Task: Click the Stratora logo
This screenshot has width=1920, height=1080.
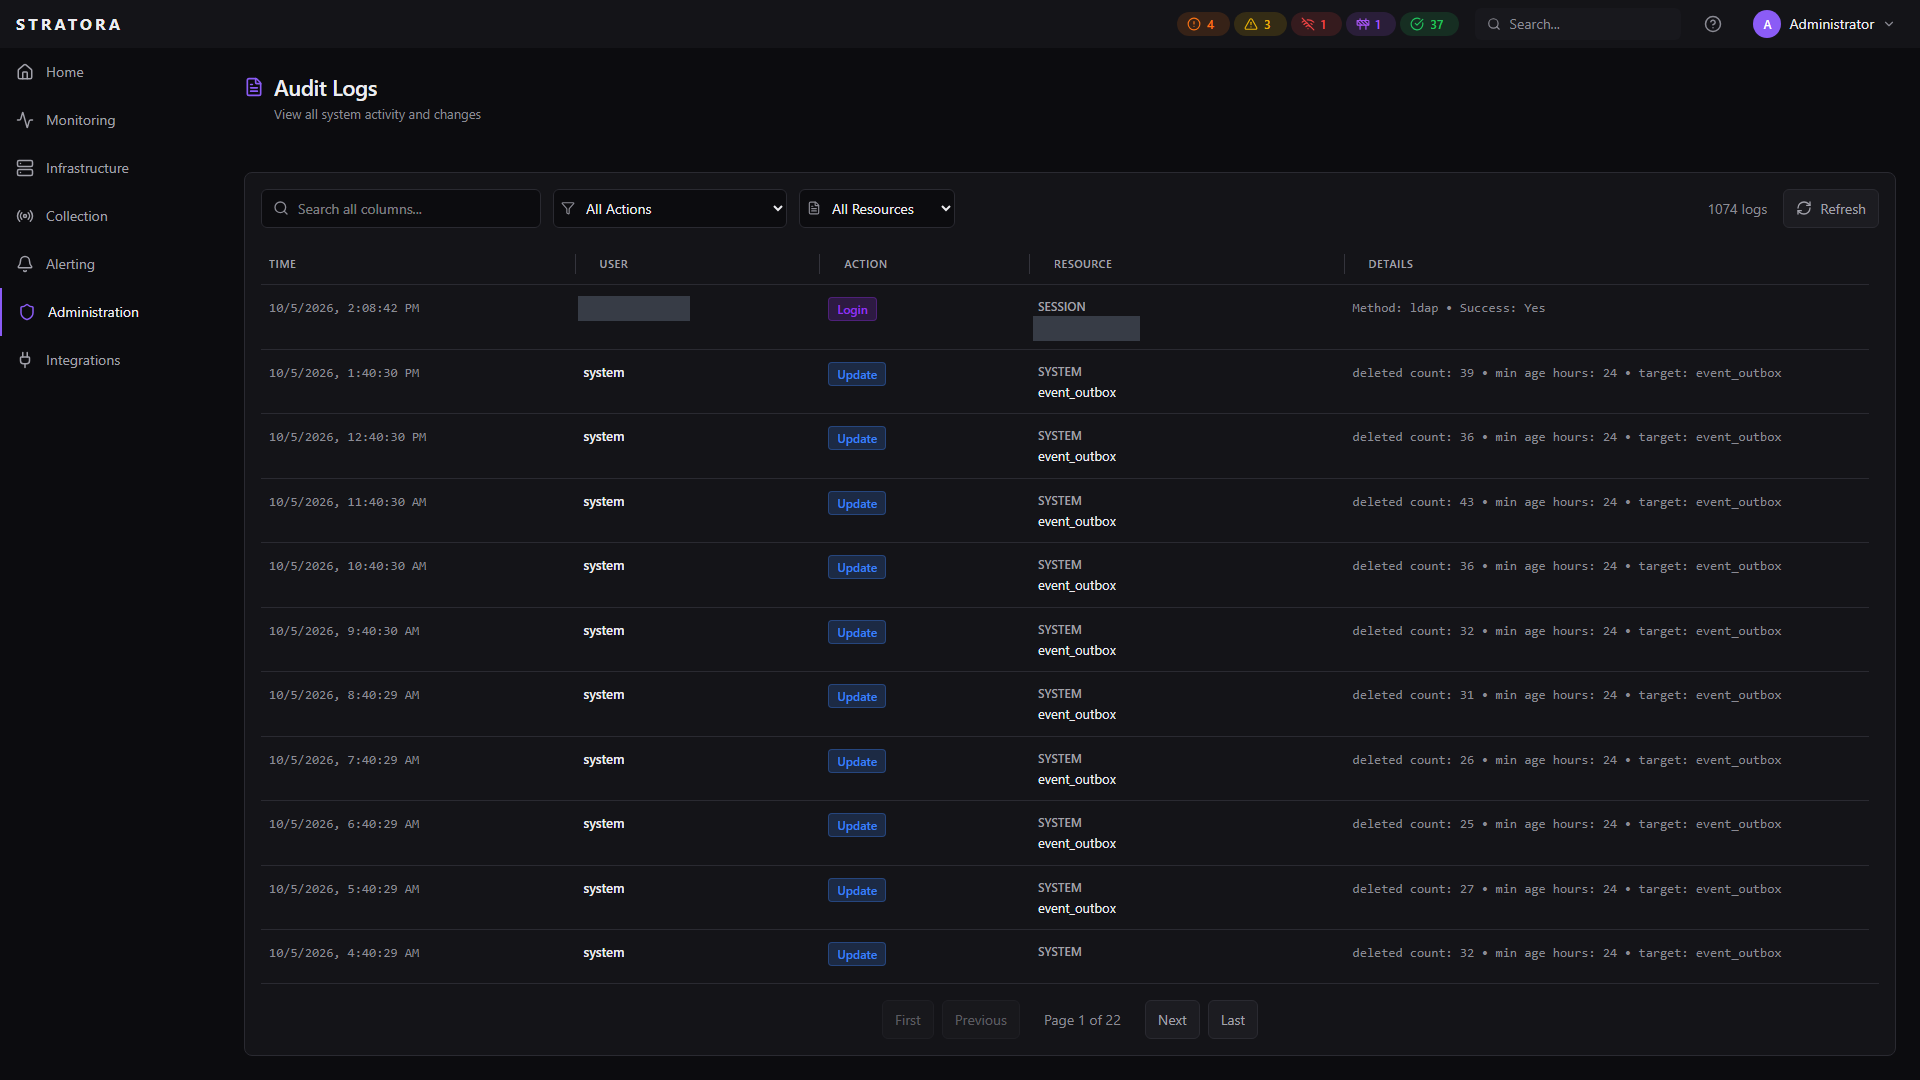Action: [68, 24]
